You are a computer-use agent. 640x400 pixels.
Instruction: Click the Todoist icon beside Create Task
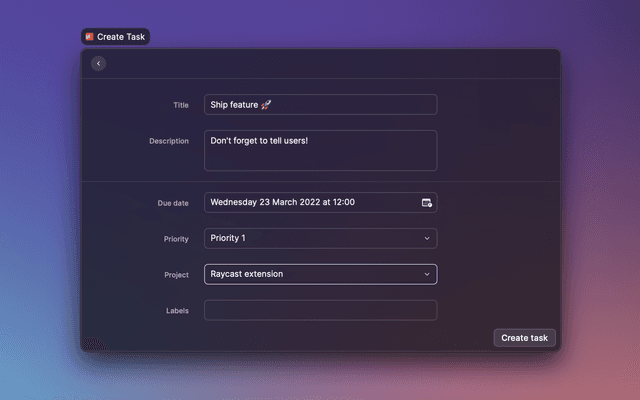(x=89, y=36)
